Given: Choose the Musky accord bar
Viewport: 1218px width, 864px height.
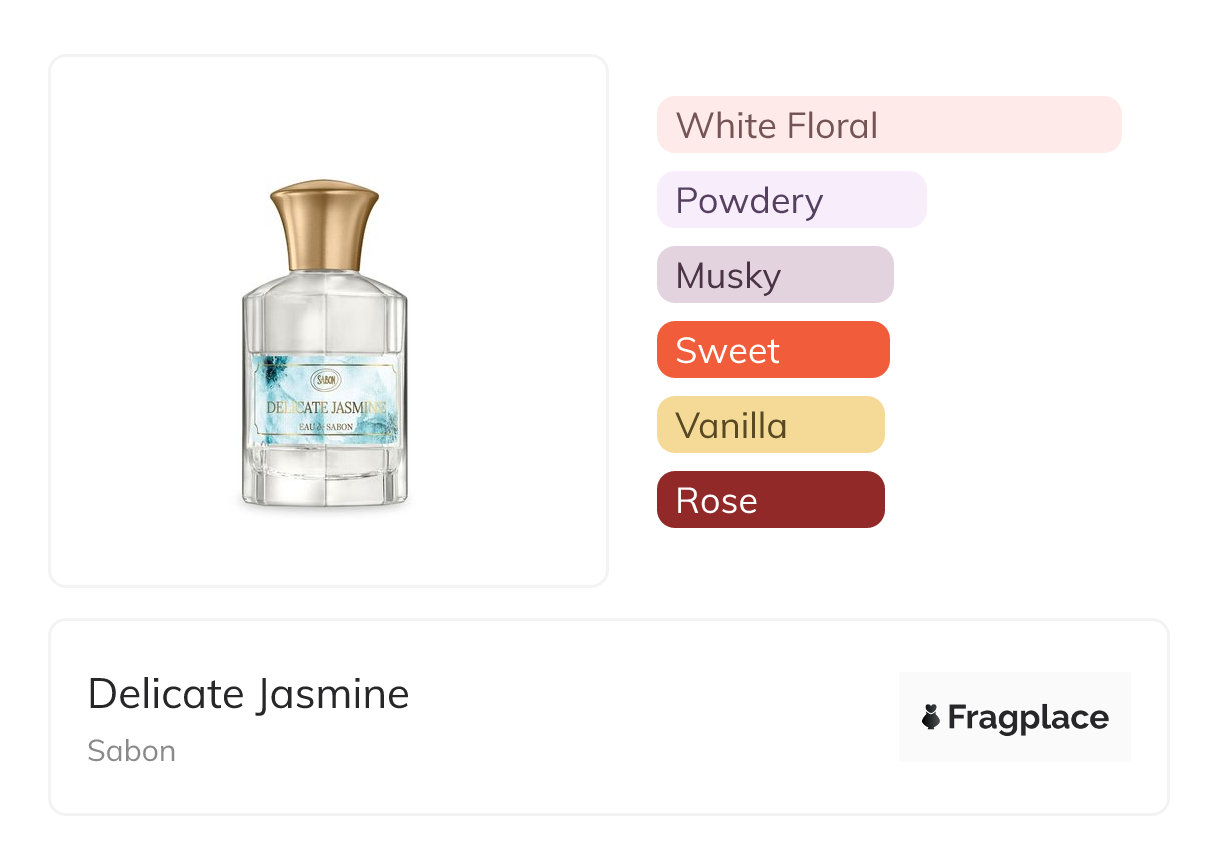Looking at the screenshot, I should (775, 275).
